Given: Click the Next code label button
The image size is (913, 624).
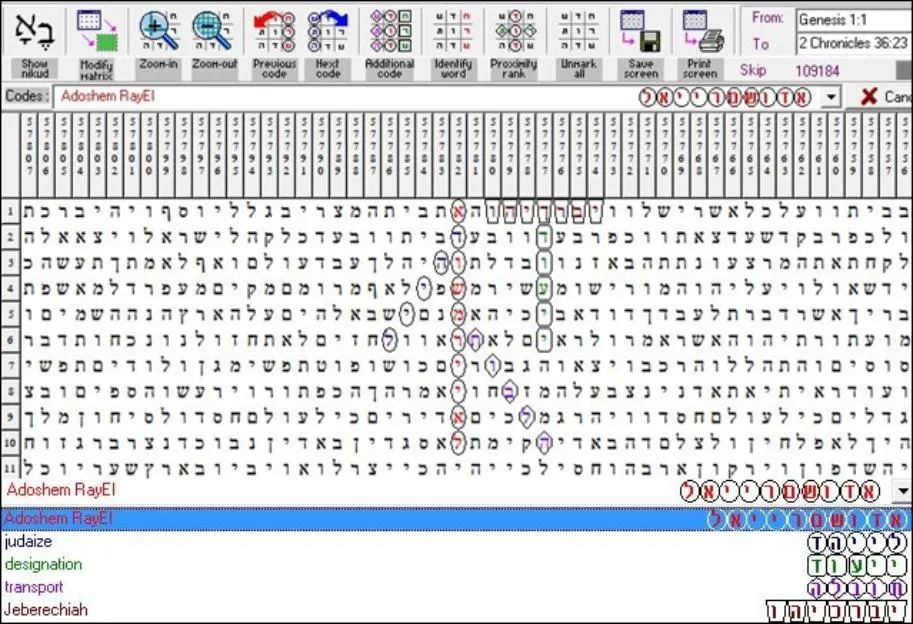Looking at the screenshot, I should tap(328, 69).
